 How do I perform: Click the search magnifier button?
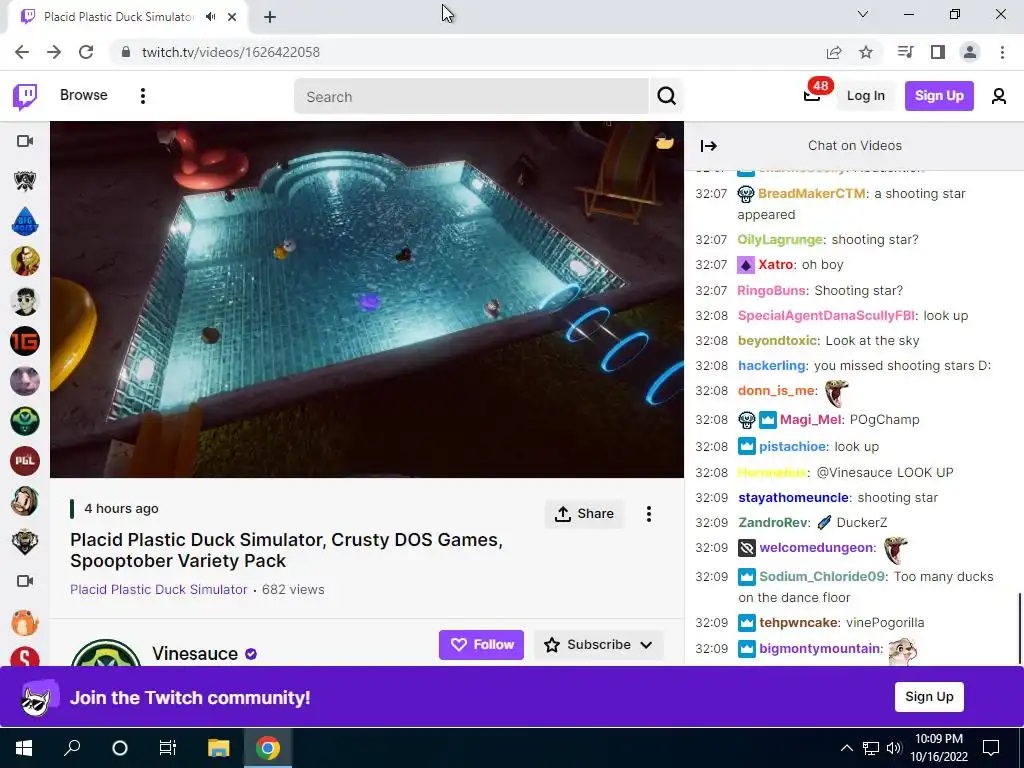(667, 96)
